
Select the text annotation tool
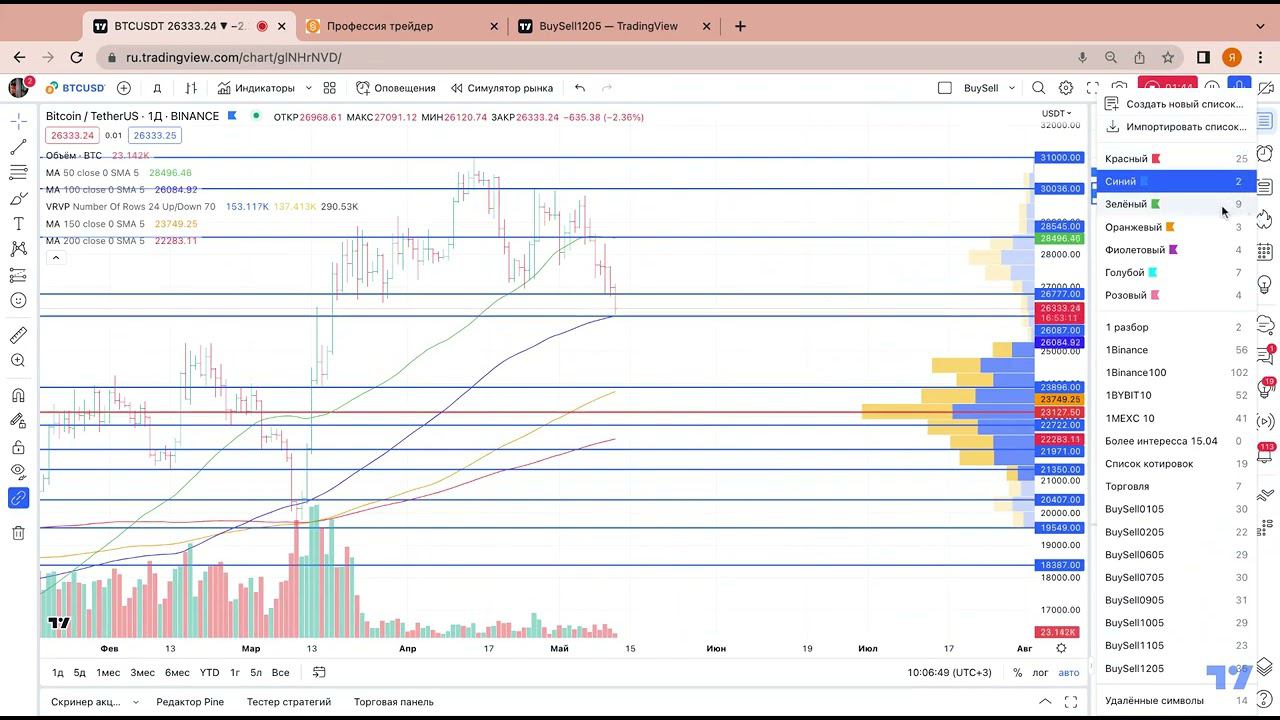18,223
